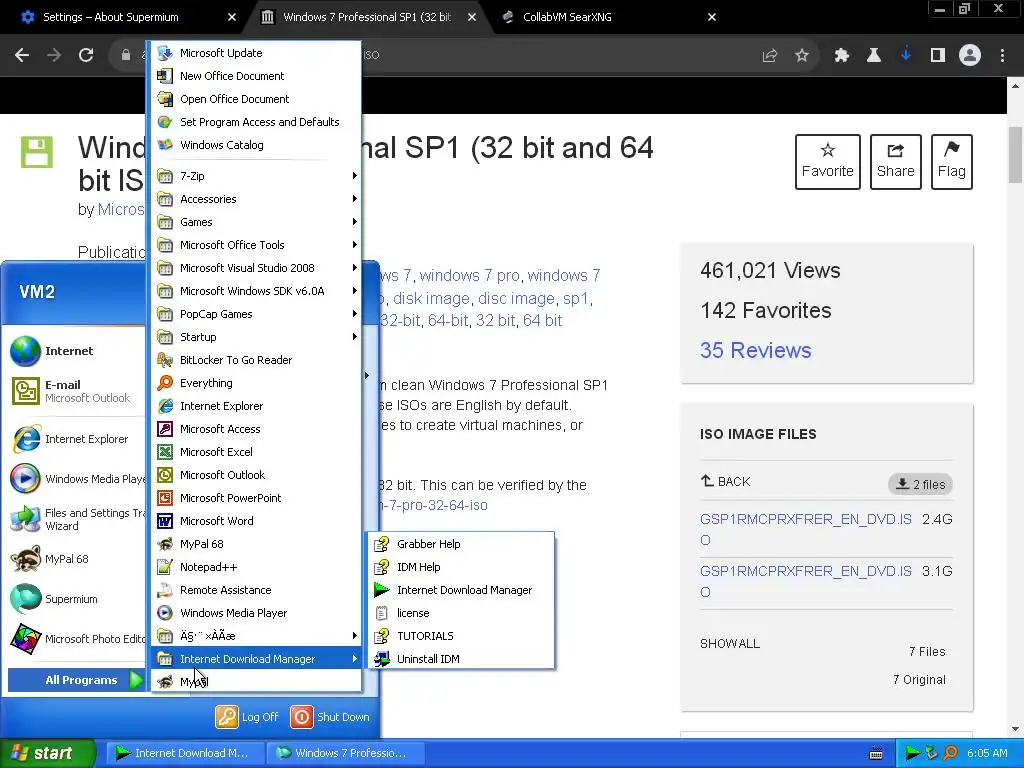
Task: Launch Microsoft Access
Action: [256, 429]
